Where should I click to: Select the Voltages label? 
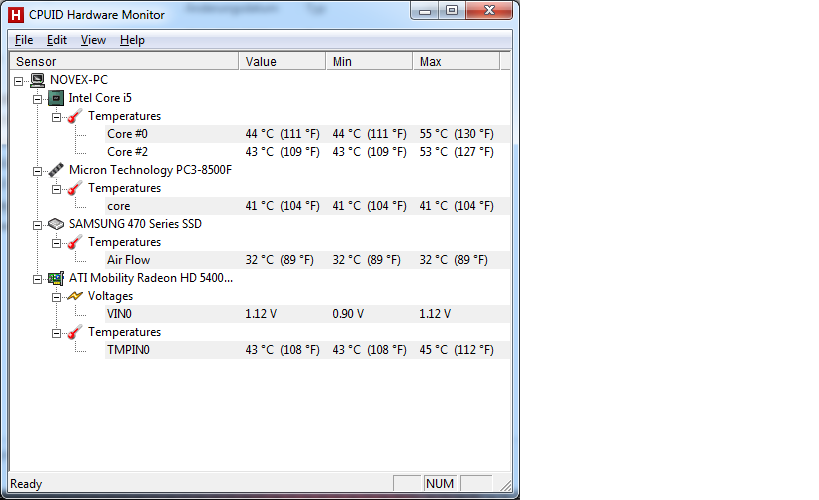point(110,296)
